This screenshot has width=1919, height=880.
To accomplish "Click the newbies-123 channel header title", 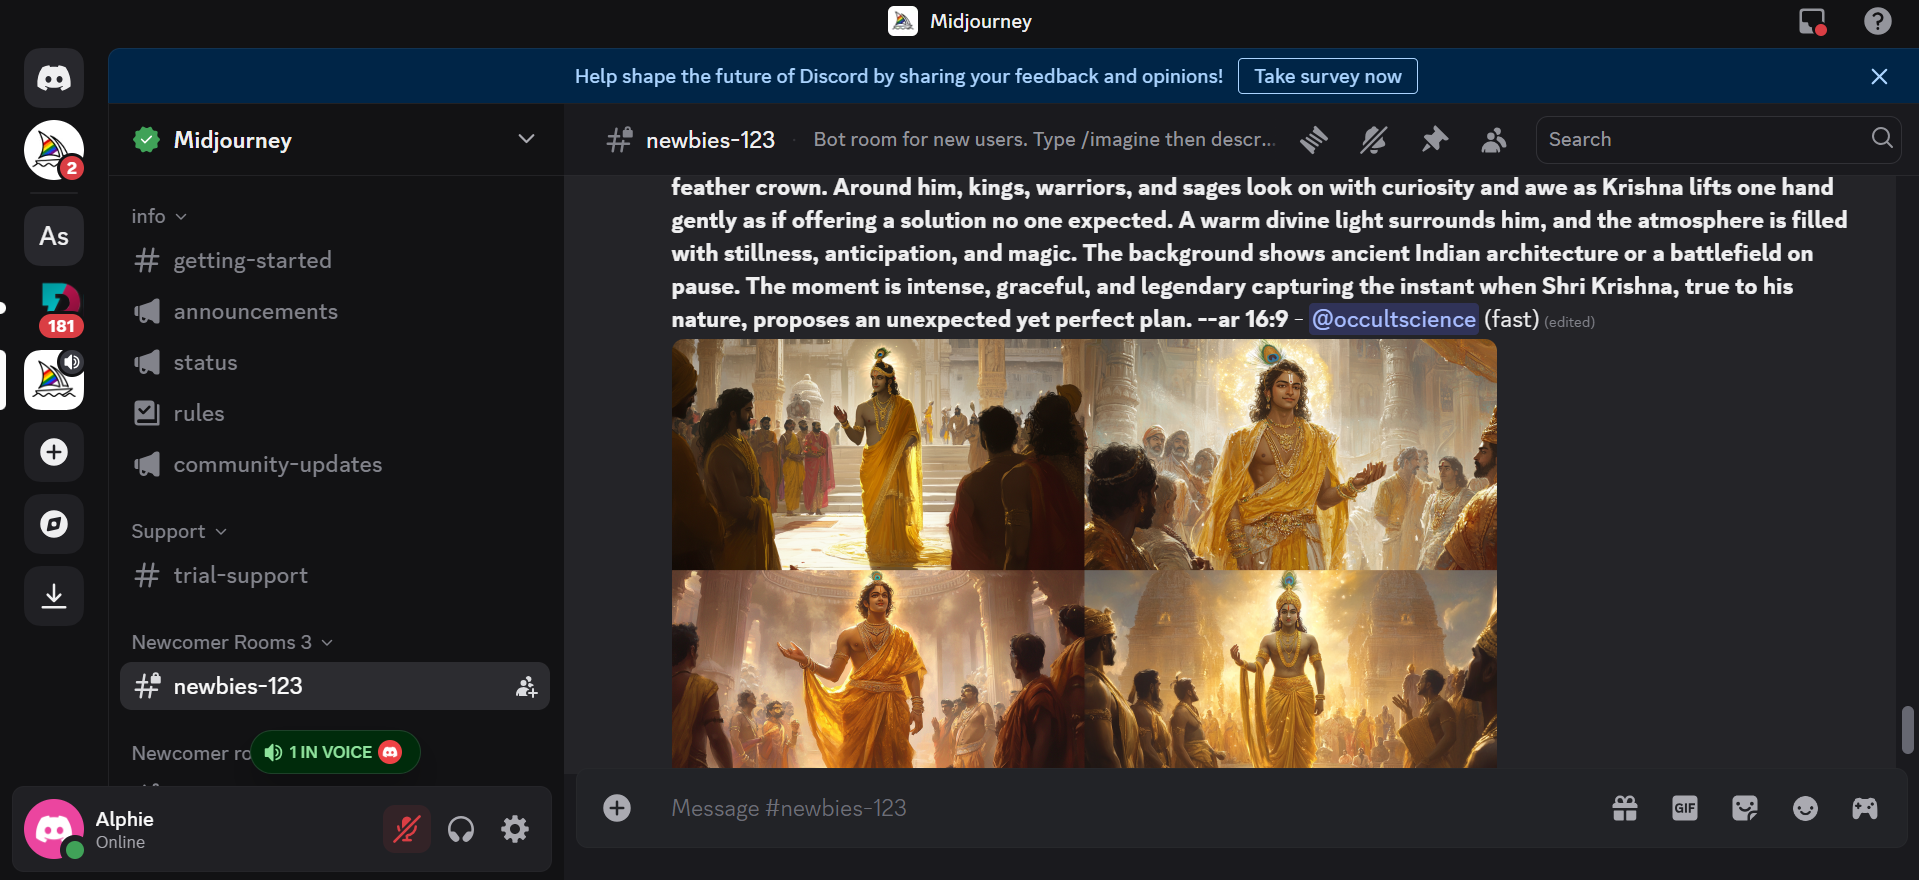I will pos(710,140).
